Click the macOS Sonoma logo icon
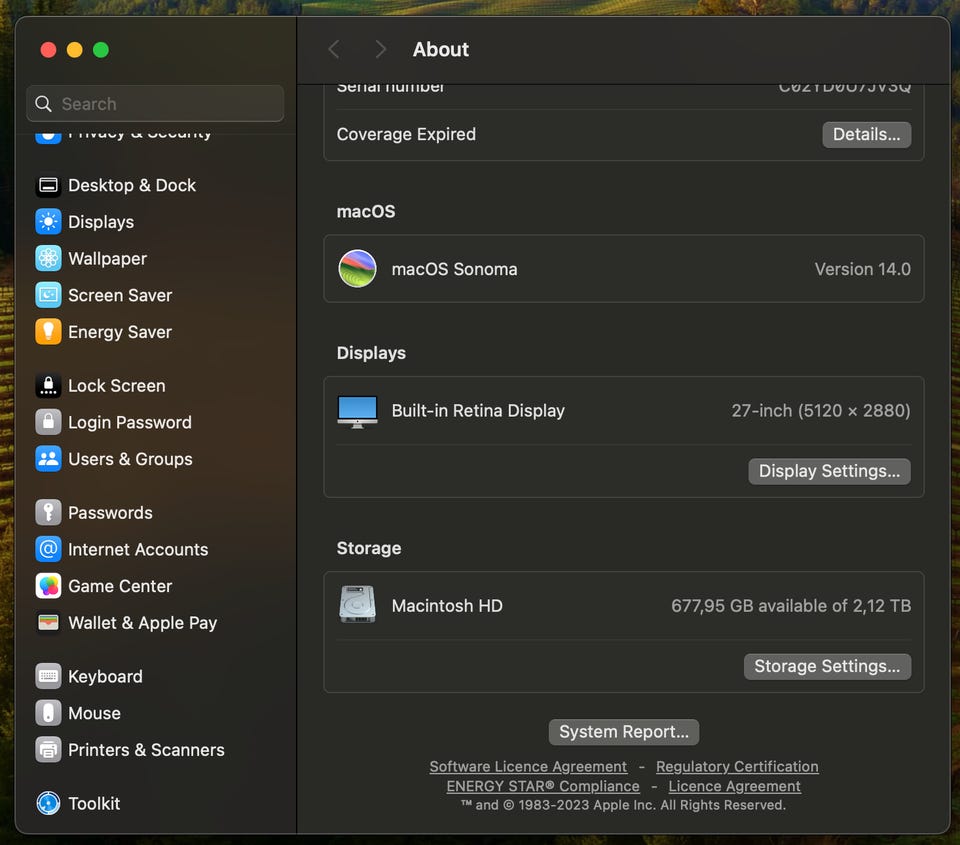This screenshot has height=845, width=960. tap(358, 269)
